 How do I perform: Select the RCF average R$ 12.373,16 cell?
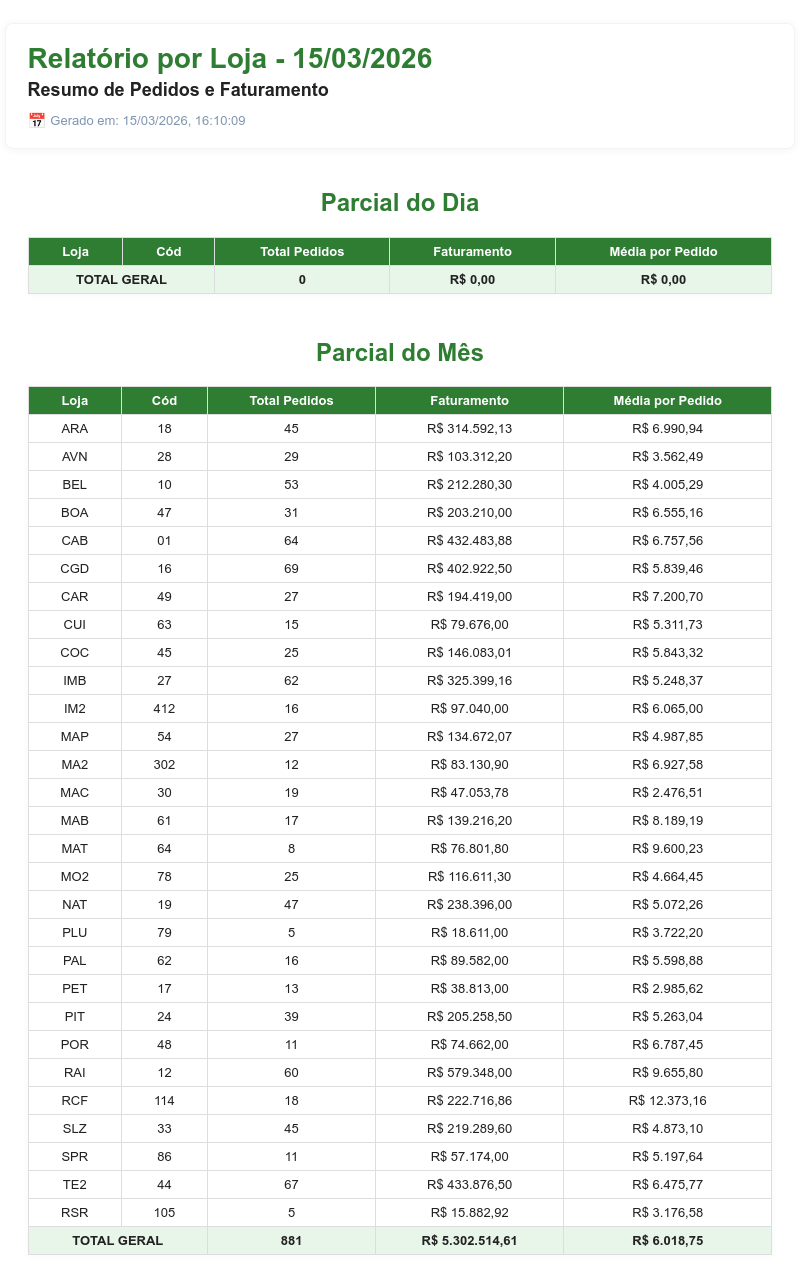pos(667,1101)
